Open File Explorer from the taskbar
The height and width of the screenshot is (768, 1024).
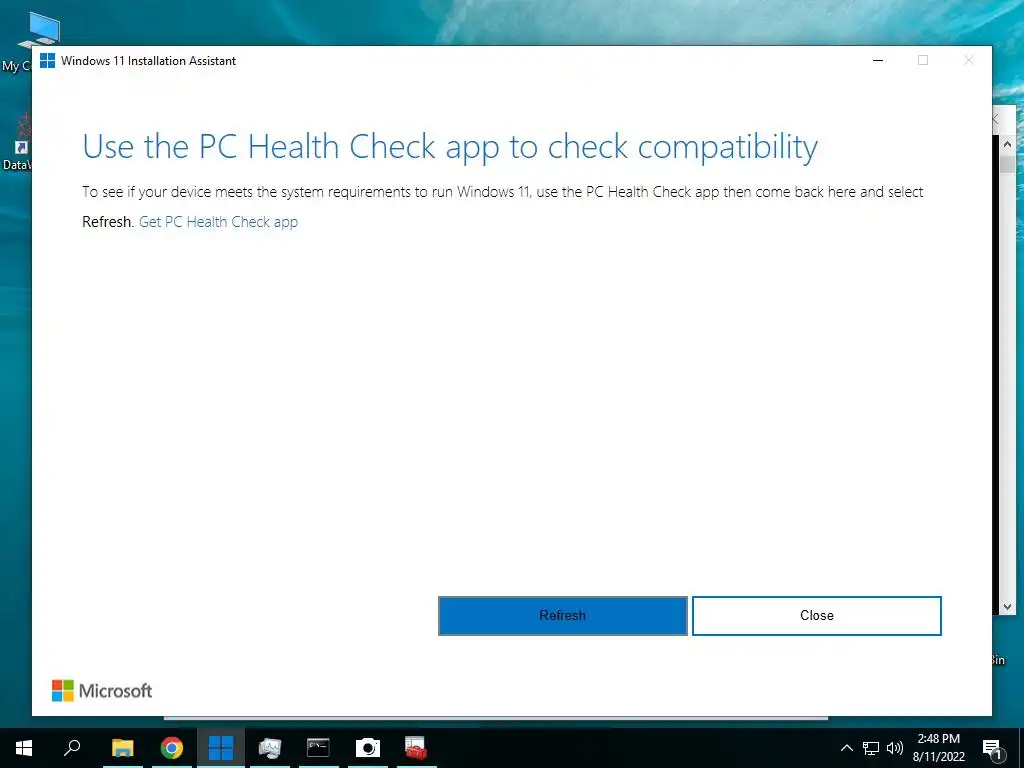(x=122, y=748)
